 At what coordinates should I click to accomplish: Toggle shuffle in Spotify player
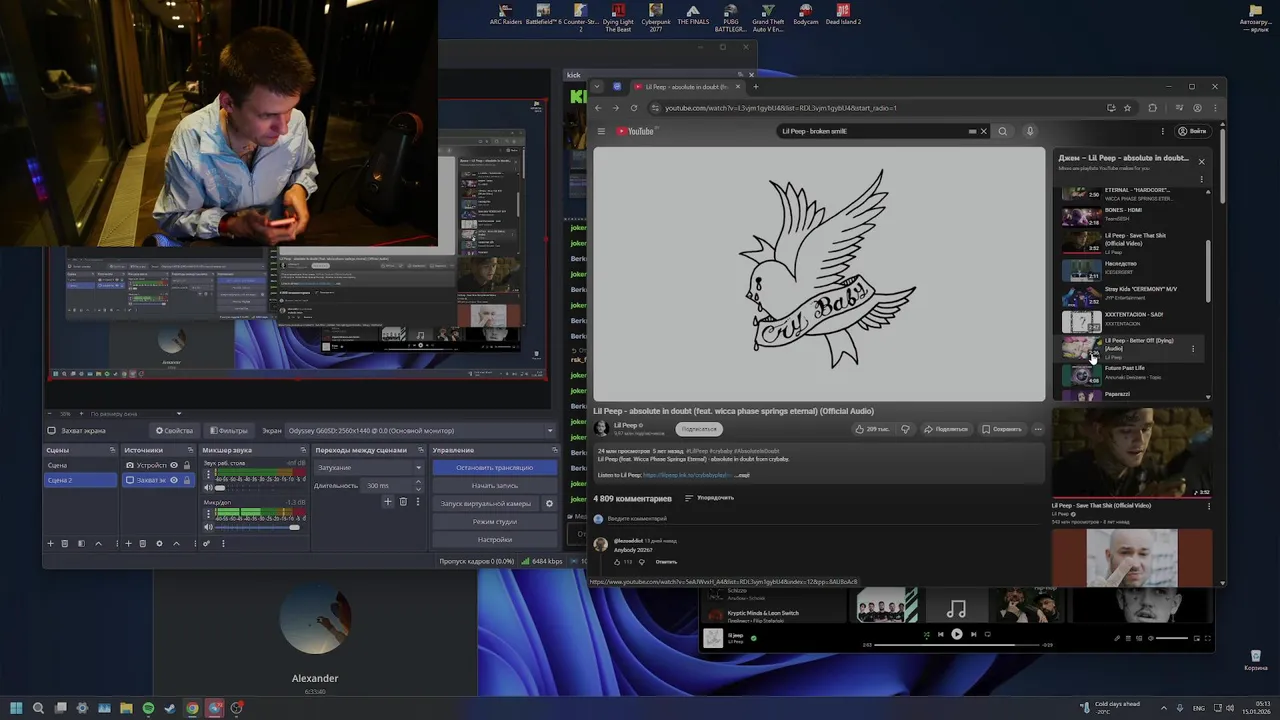pos(926,634)
